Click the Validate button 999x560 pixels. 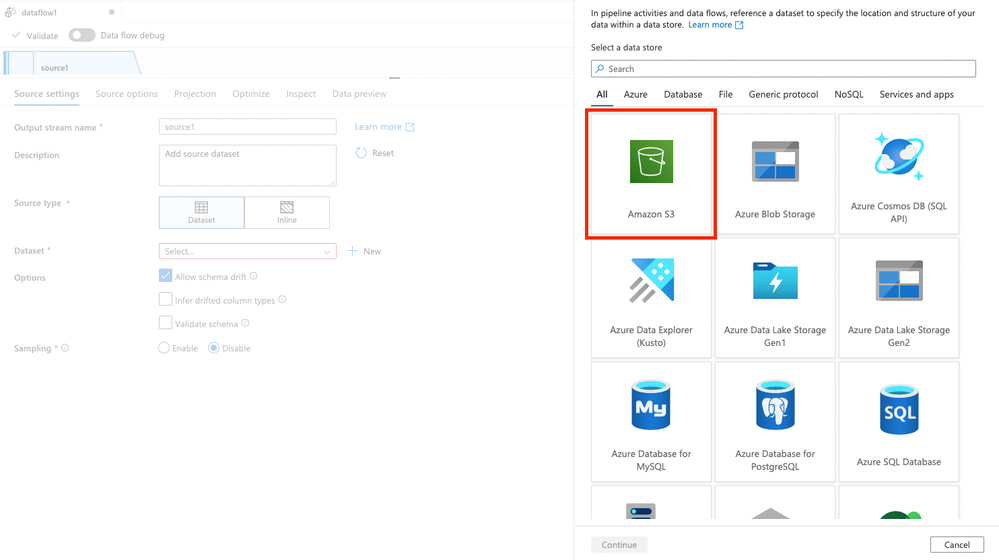pyautogui.click(x=35, y=35)
